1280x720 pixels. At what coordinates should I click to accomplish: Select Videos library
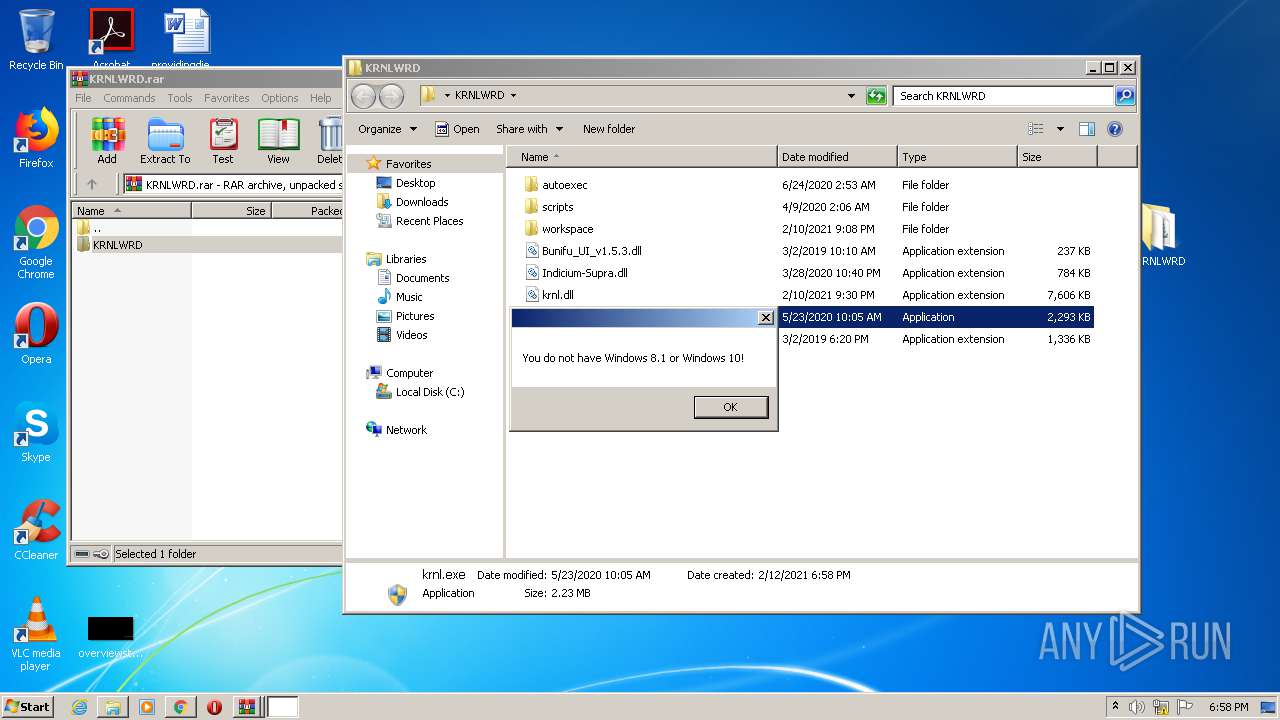402,335
